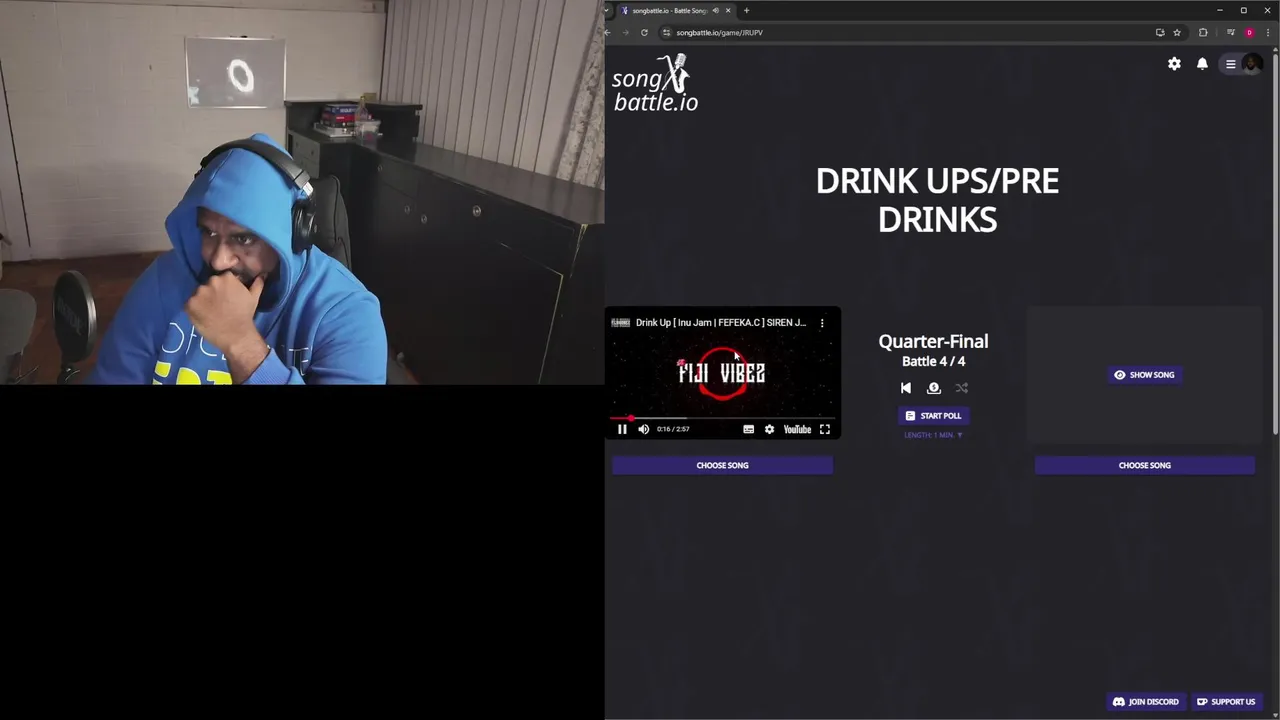Click the Quarter-Final heading text

coord(933,341)
